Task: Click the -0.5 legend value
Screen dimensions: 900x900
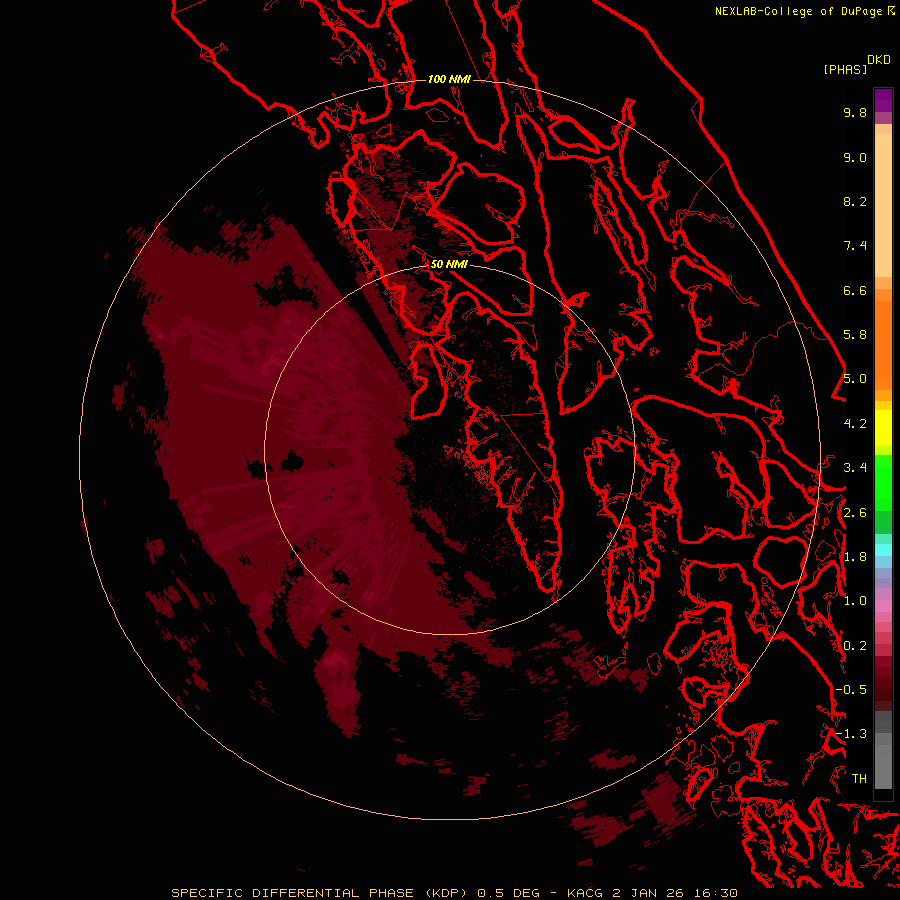Action: [851, 690]
